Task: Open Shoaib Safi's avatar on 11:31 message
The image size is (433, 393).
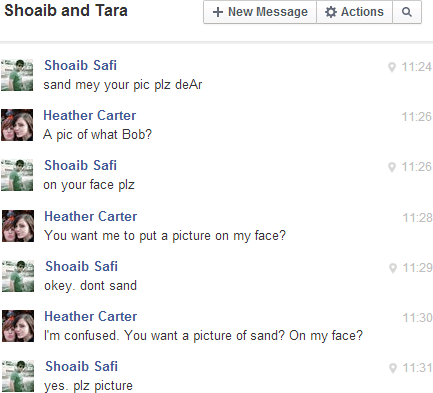Action: (x=18, y=376)
